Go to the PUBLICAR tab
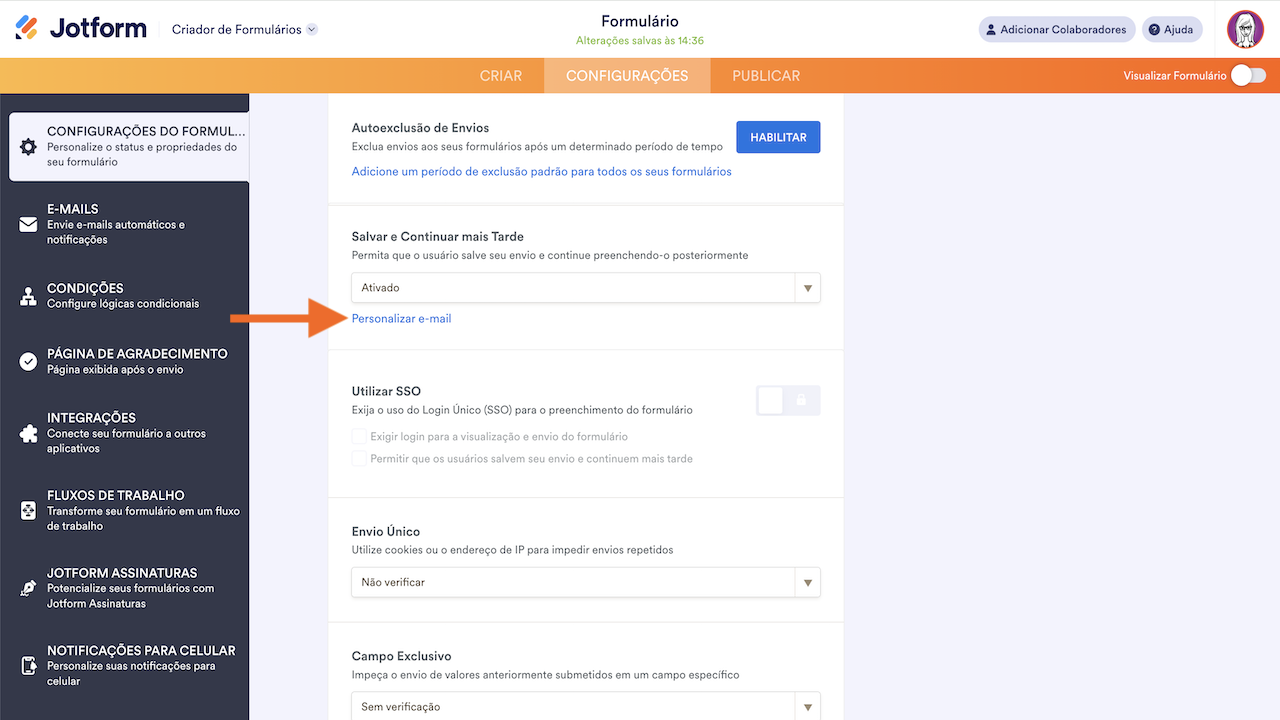The image size is (1280, 720). tap(766, 76)
